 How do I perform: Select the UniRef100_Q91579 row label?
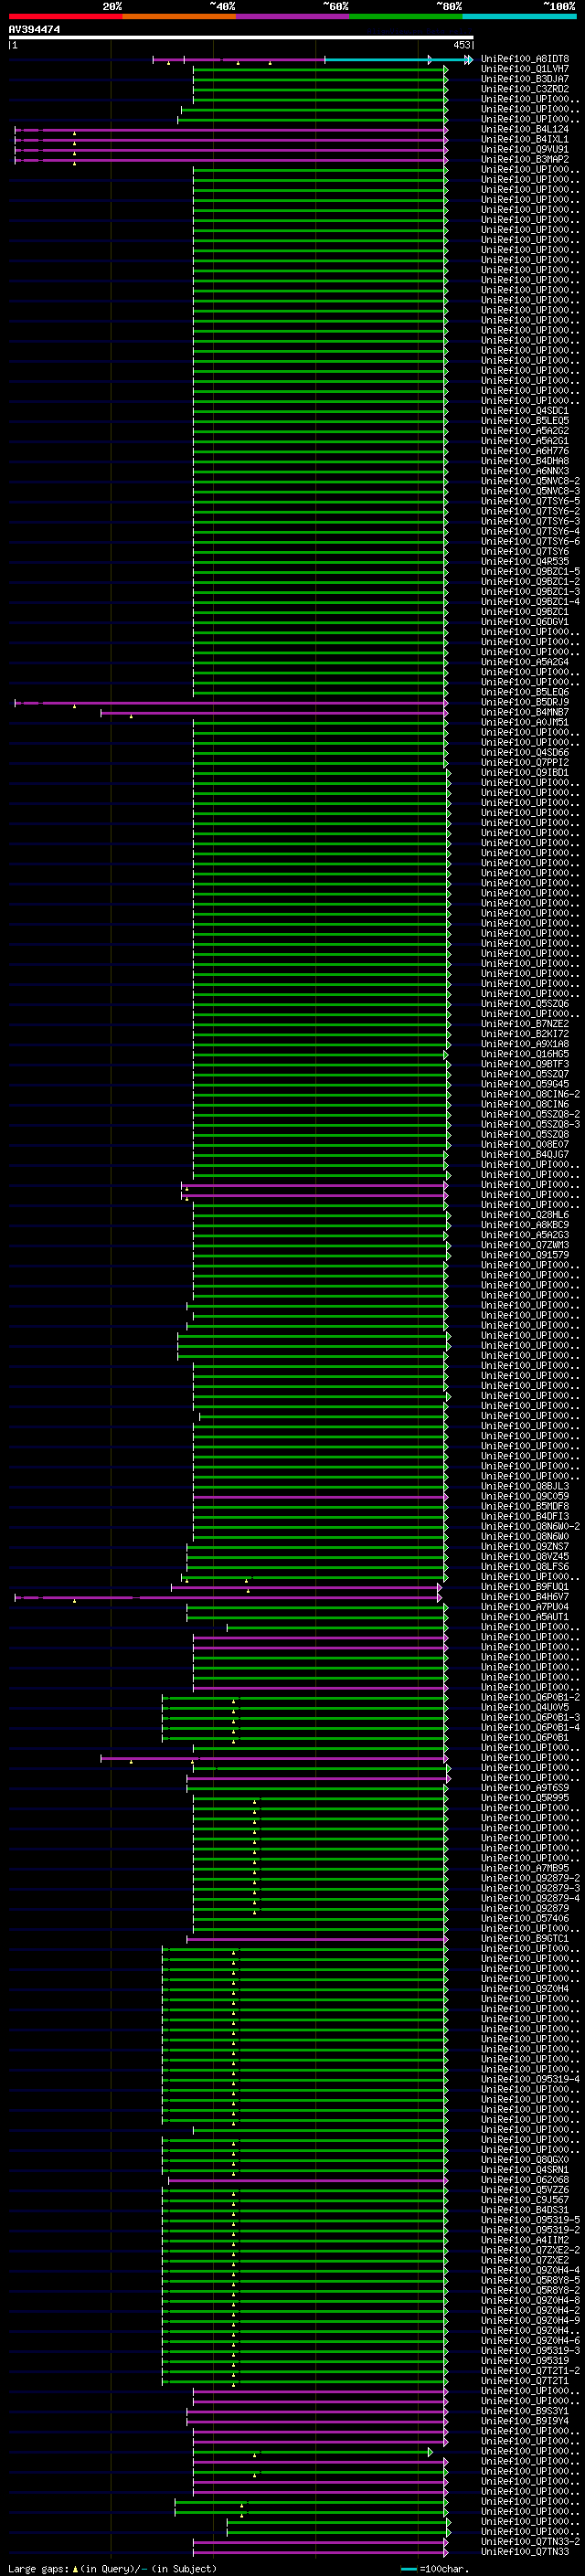pyautogui.click(x=525, y=1255)
